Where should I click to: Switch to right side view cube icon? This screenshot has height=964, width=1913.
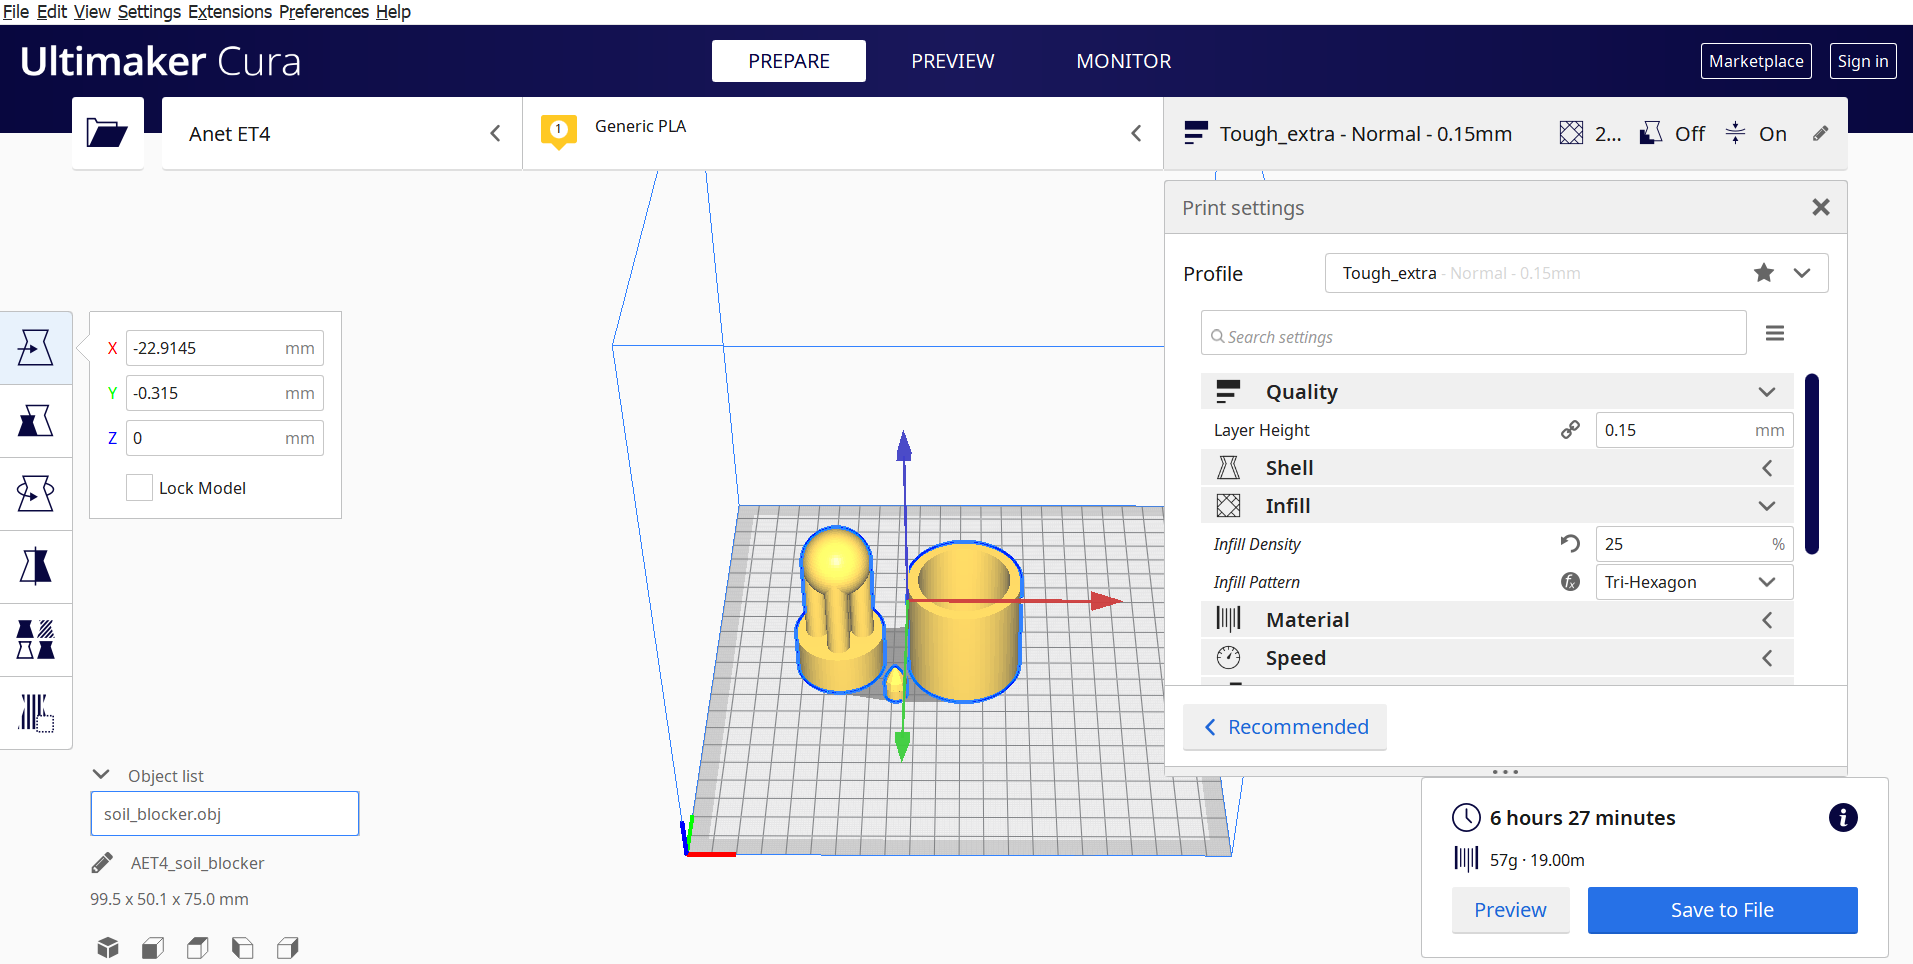pos(288,947)
